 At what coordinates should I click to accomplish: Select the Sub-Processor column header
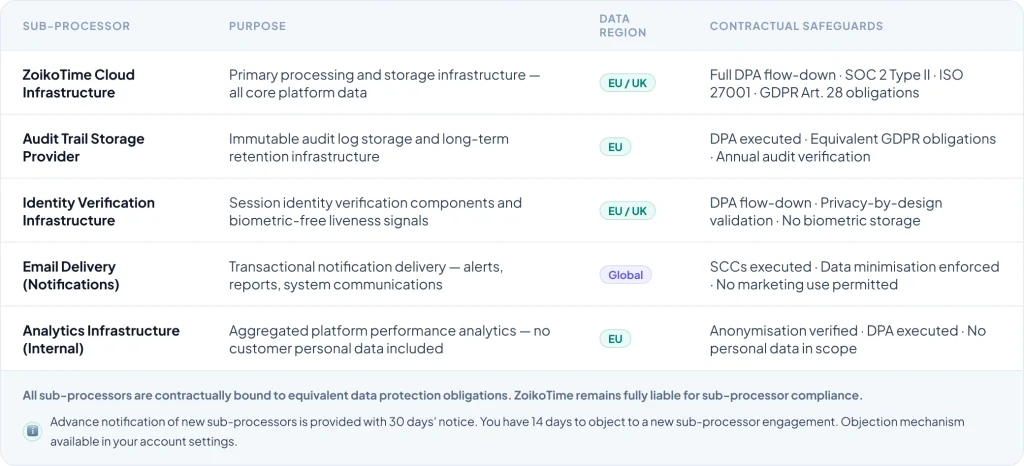(x=76, y=26)
